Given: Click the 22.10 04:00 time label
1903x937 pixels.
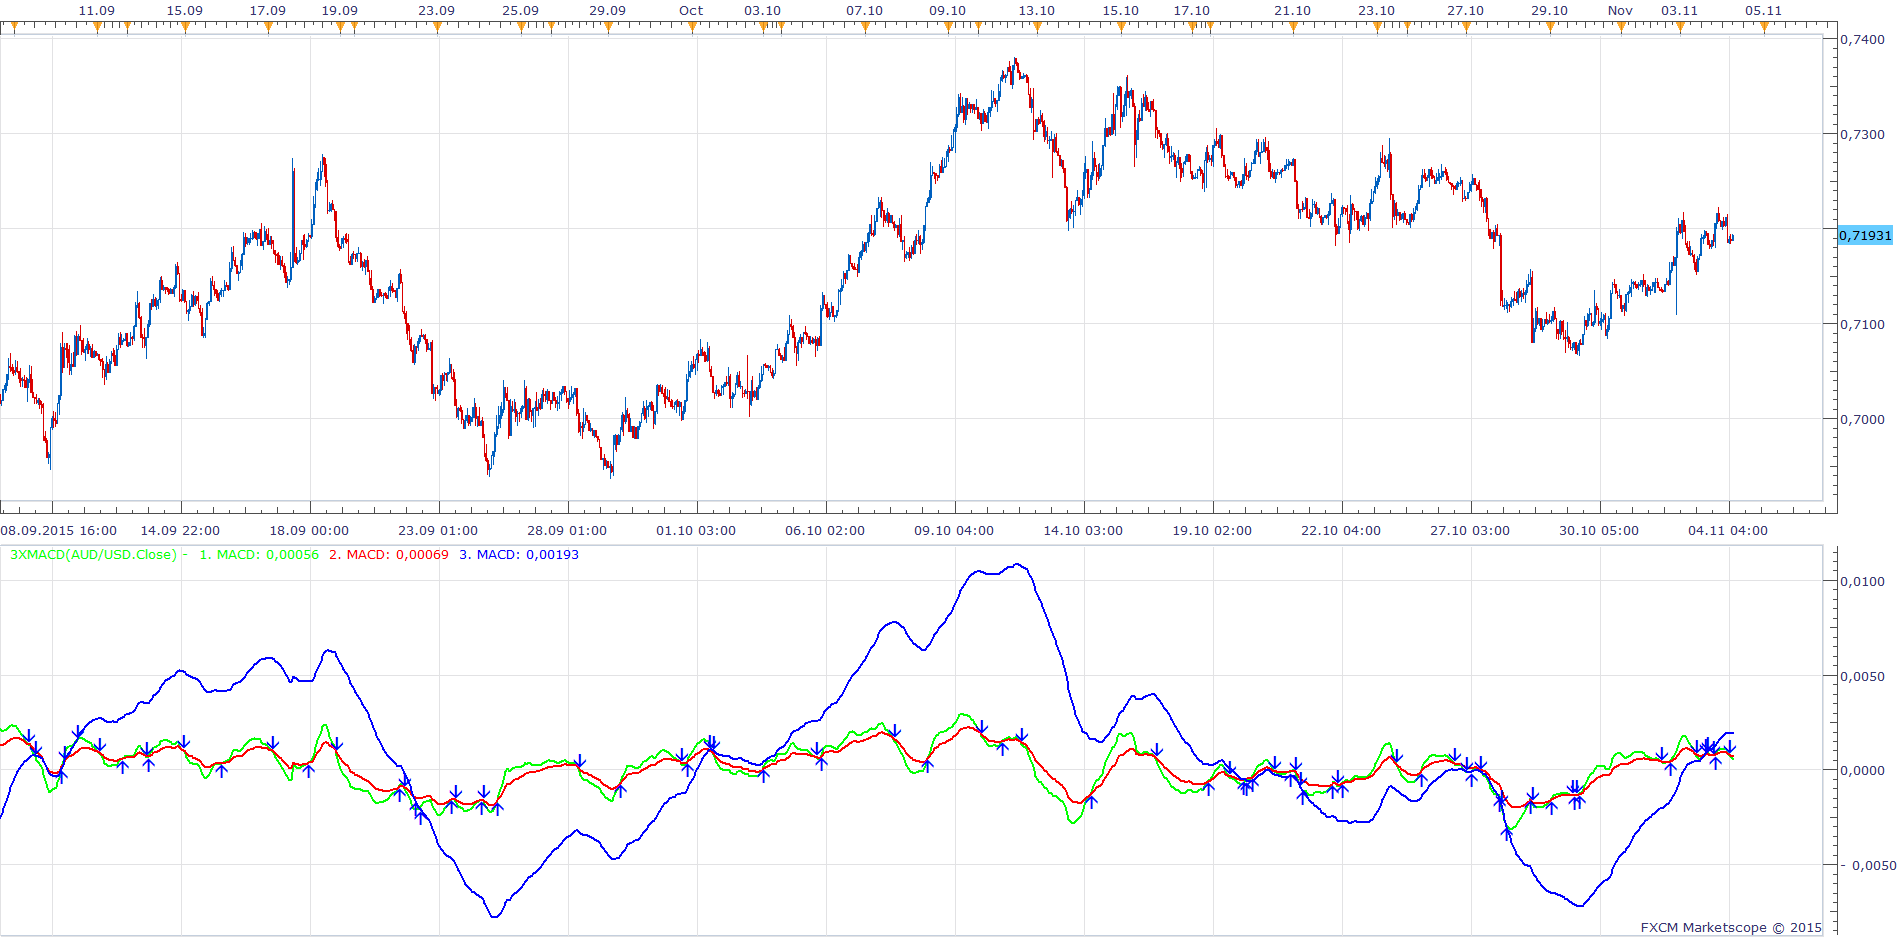Looking at the screenshot, I should point(1341,531).
